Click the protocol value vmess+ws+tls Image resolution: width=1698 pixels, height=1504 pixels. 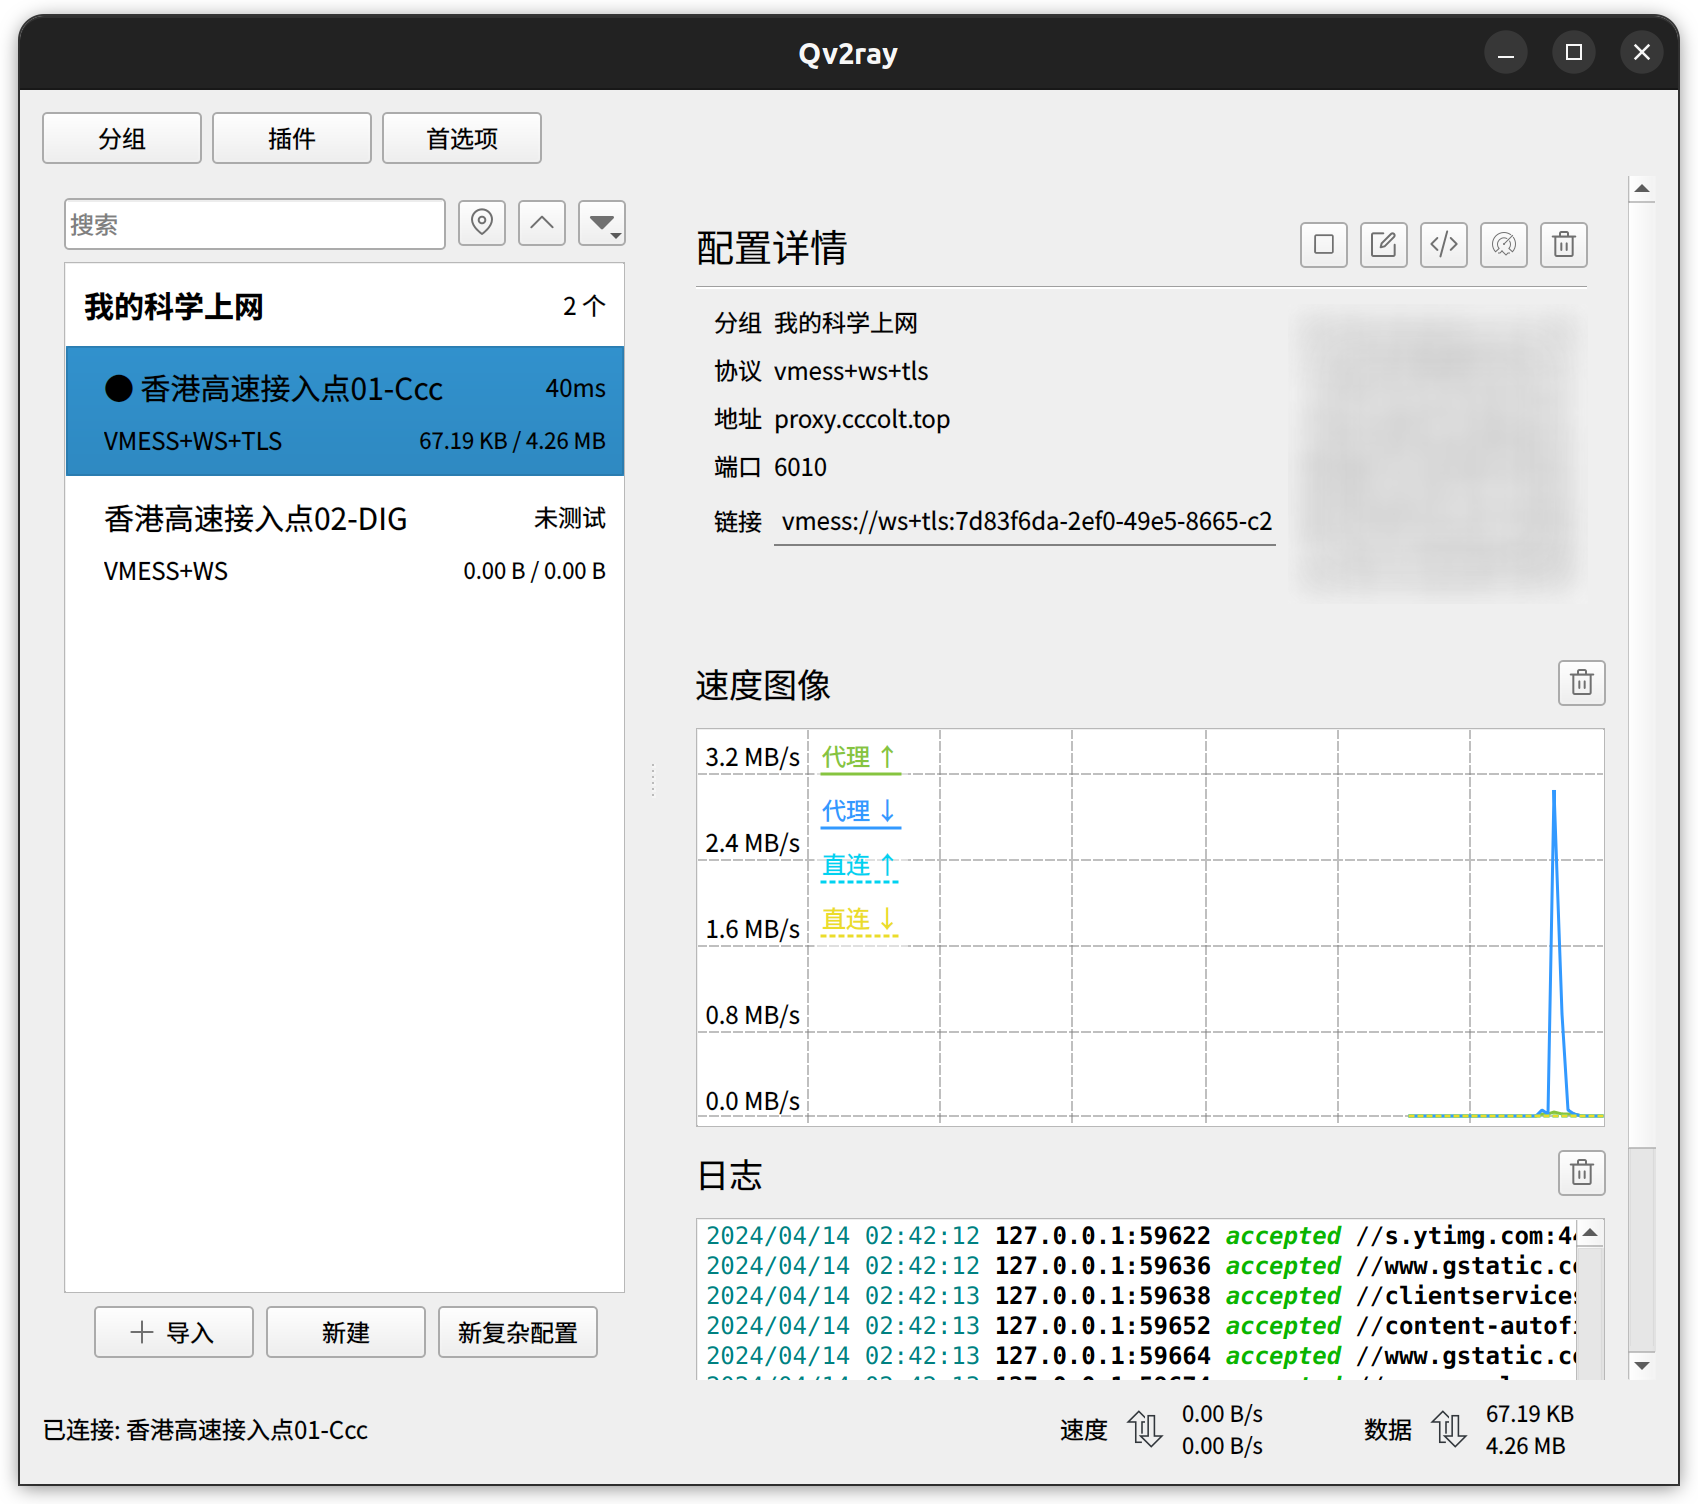click(x=851, y=371)
